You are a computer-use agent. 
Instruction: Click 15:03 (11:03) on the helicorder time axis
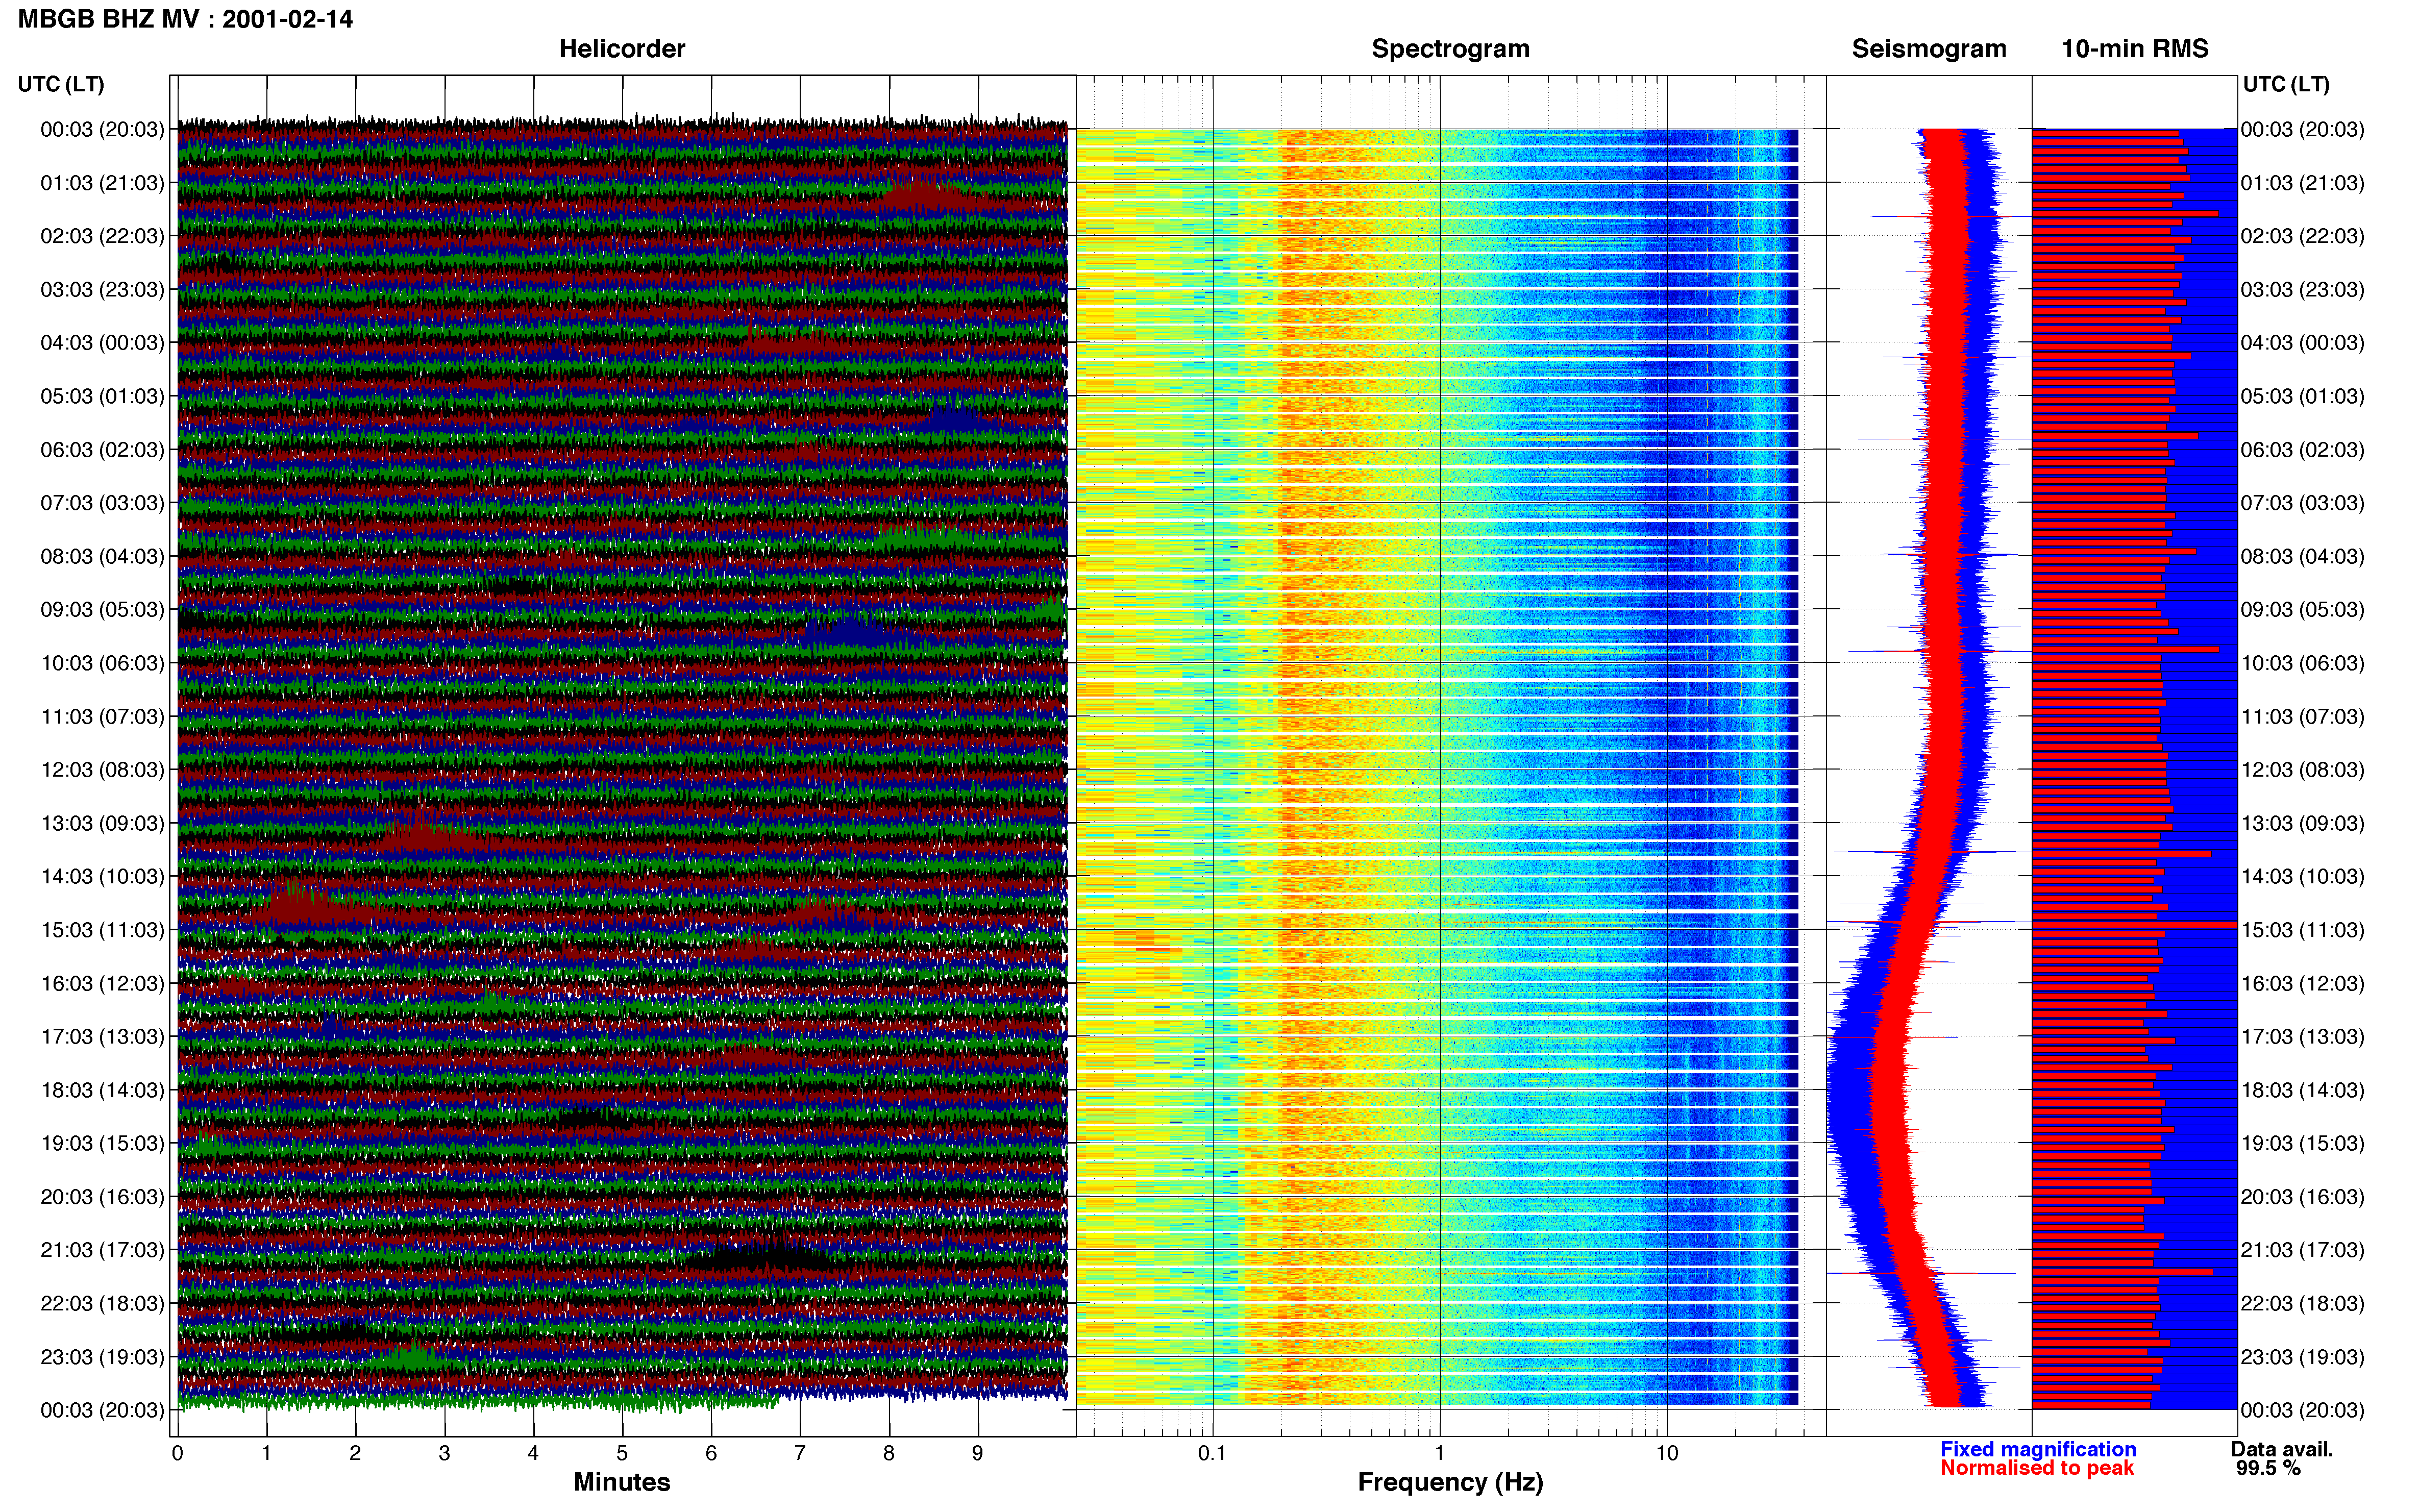pos(102,930)
